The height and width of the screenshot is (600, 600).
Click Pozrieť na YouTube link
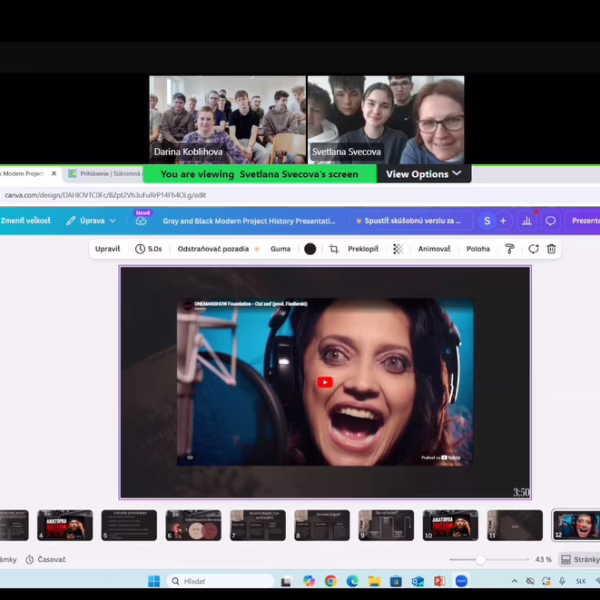pyautogui.click(x=441, y=457)
